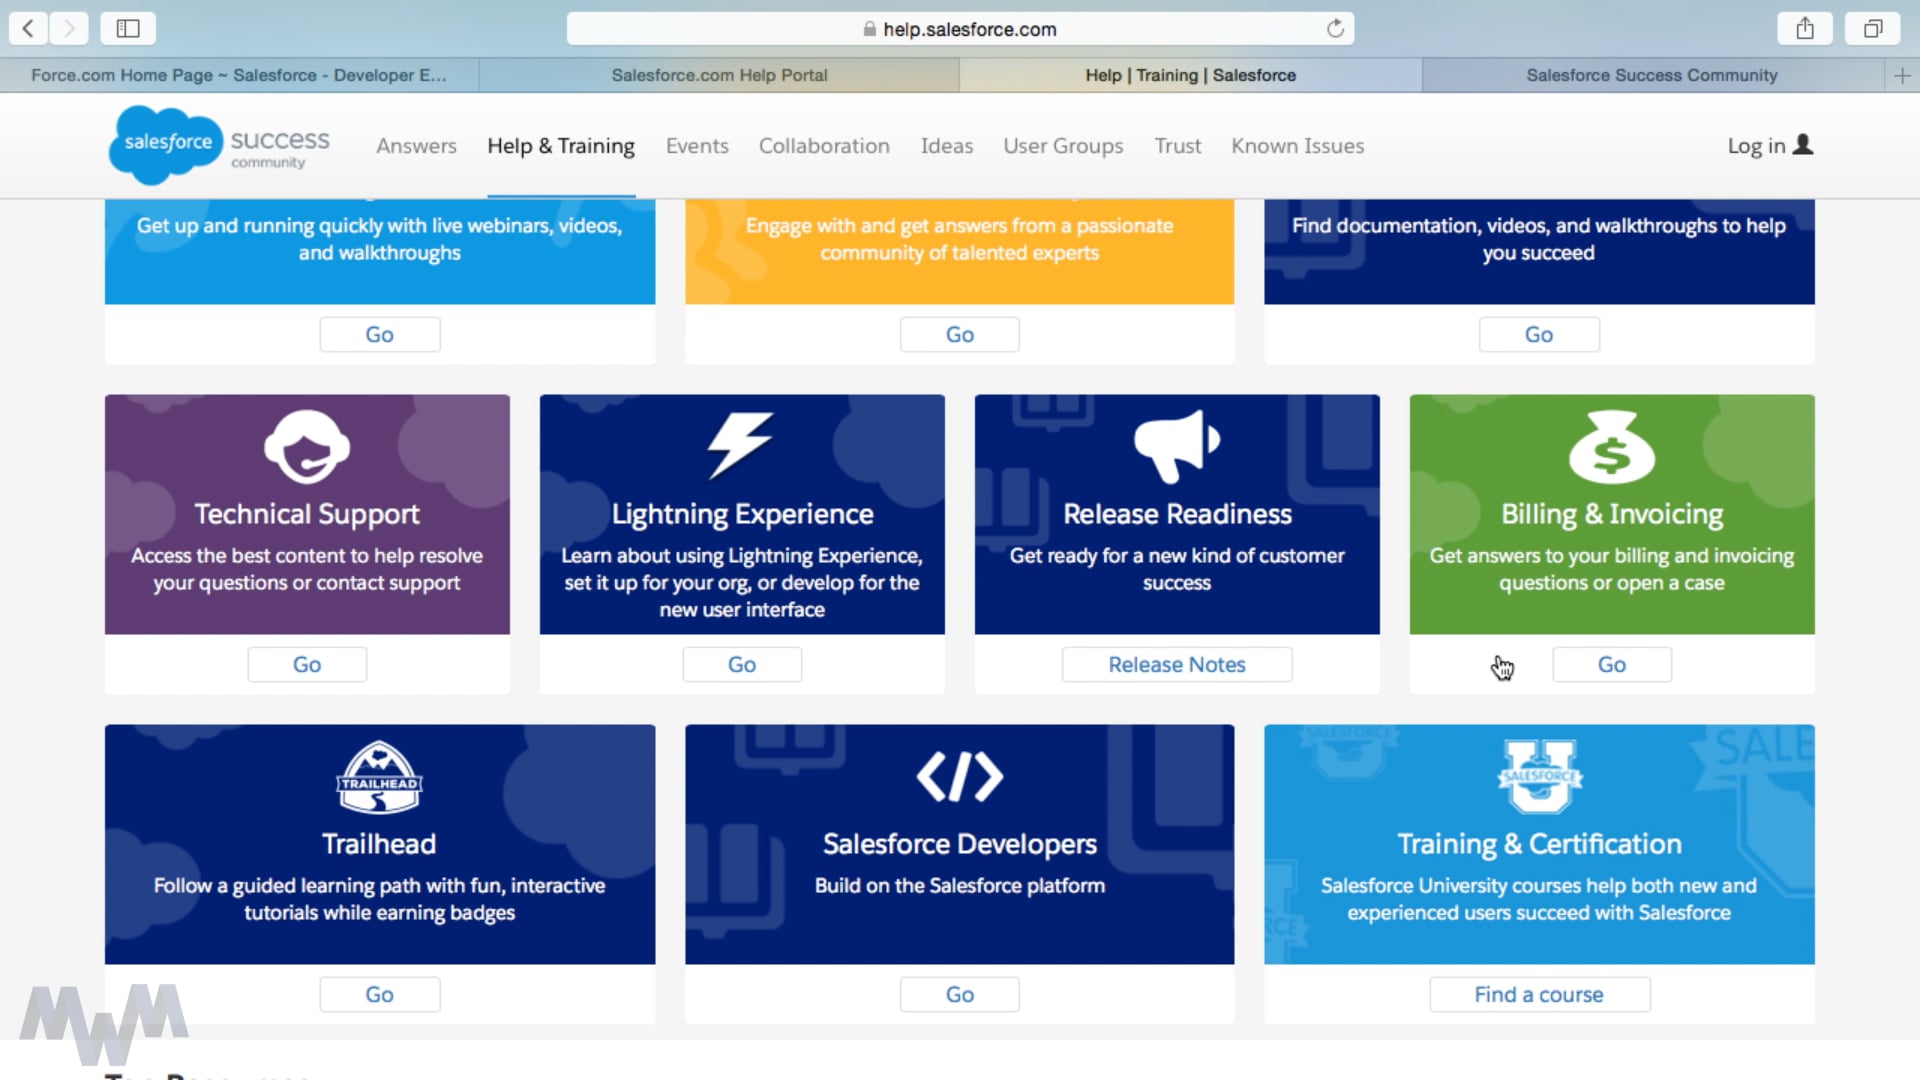Click the Log in user icon
This screenshot has height=1080, width=1920.
coord(1803,145)
